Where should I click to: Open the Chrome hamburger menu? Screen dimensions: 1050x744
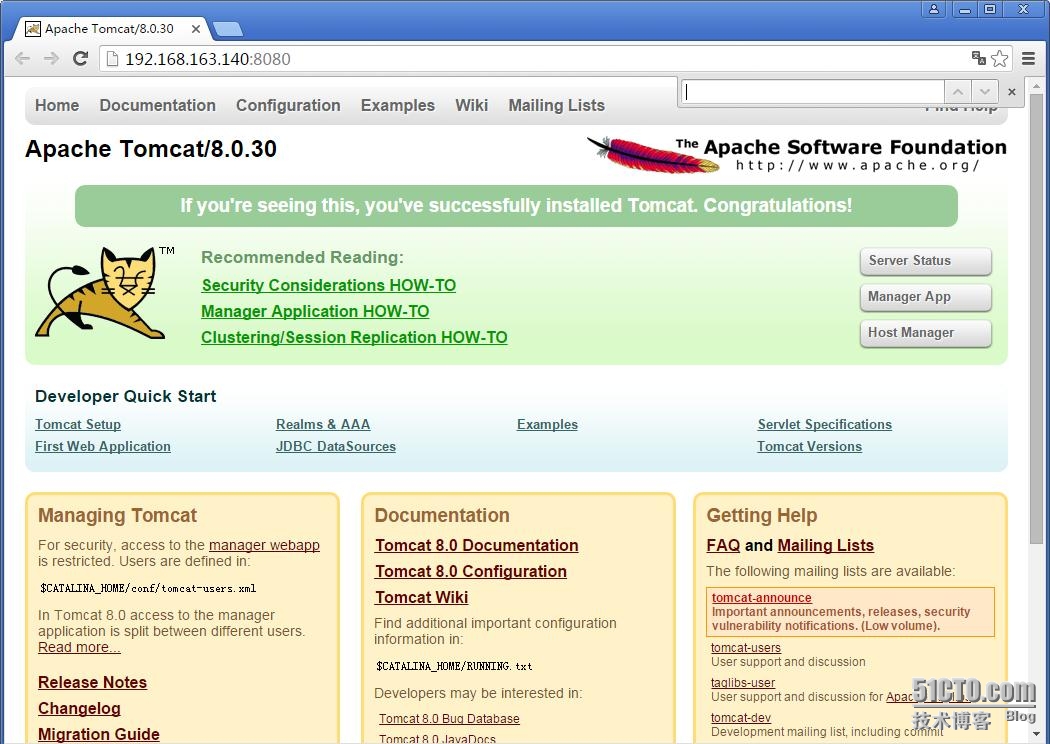1029,59
